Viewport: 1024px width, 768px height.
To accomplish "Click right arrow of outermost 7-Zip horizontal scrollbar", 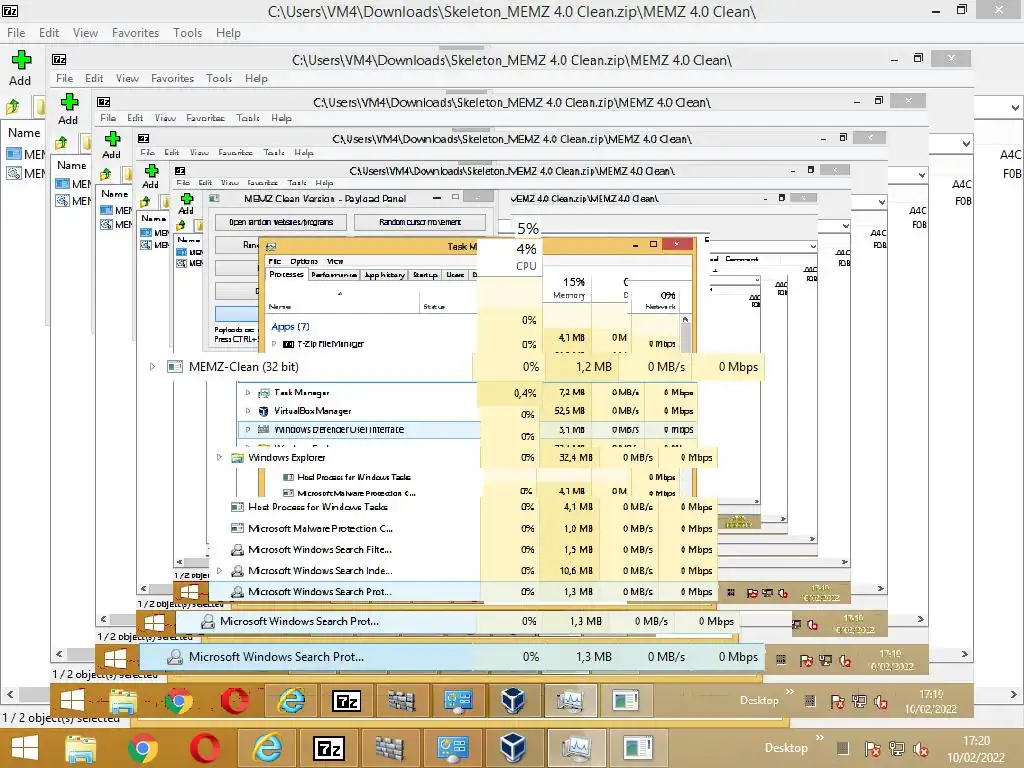I will [x=1014, y=694].
